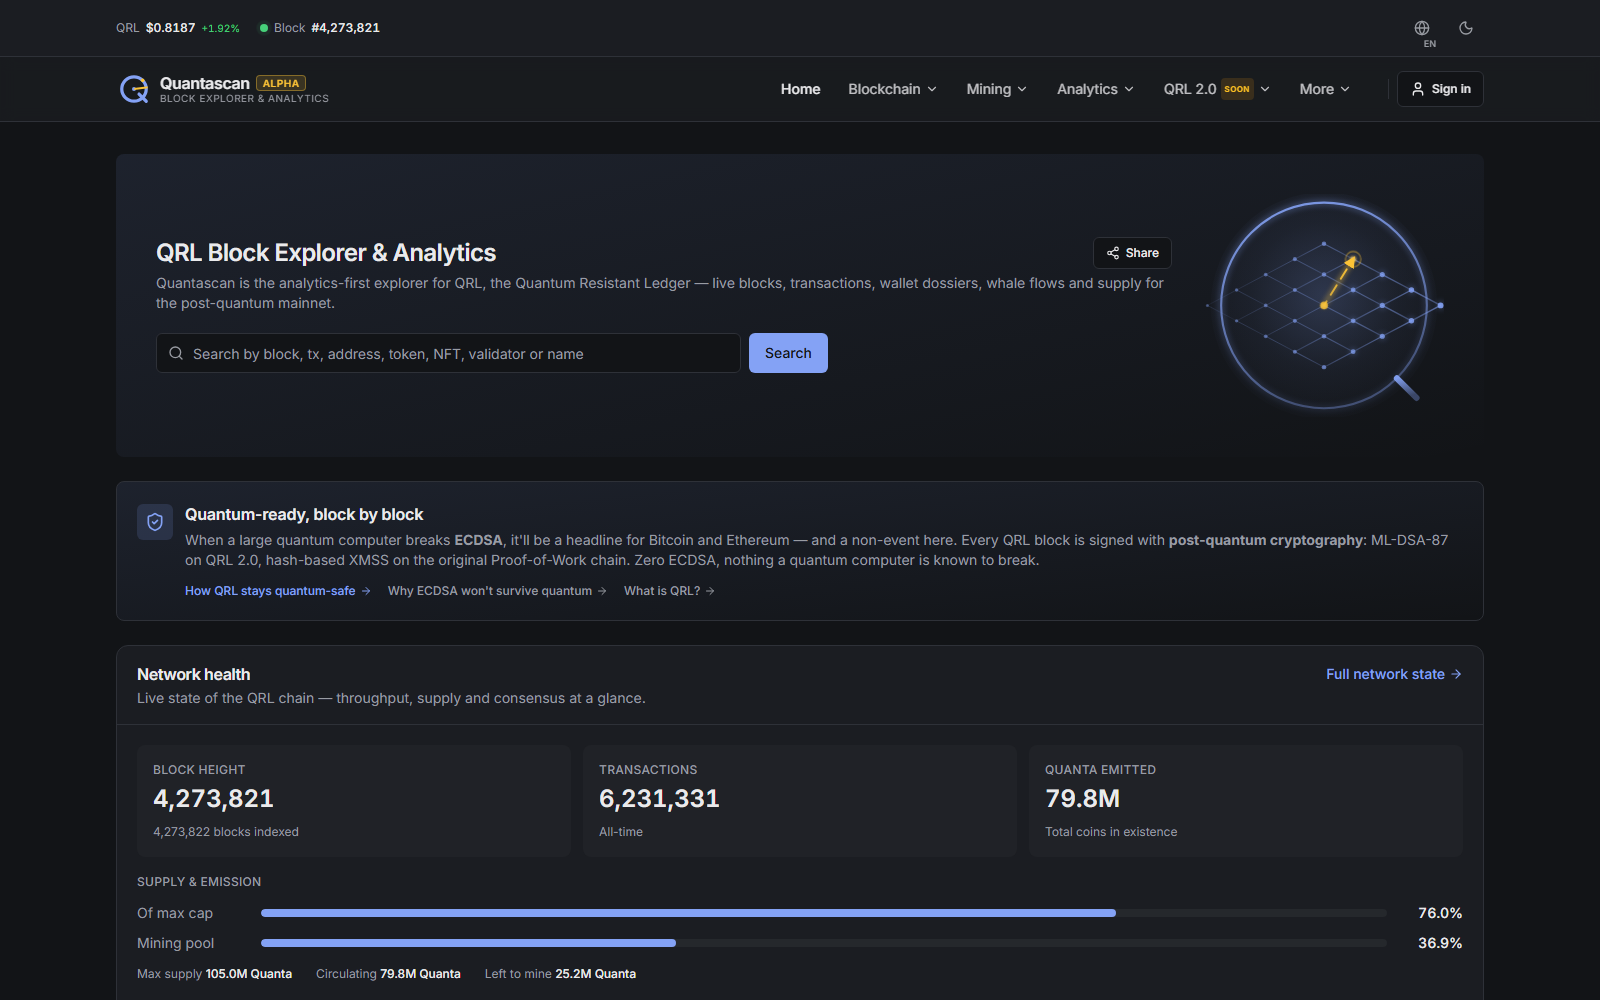Expand the QRL 2.0 menu
Viewport: 1600px width, 1000px height.
tap(1216, 89)
